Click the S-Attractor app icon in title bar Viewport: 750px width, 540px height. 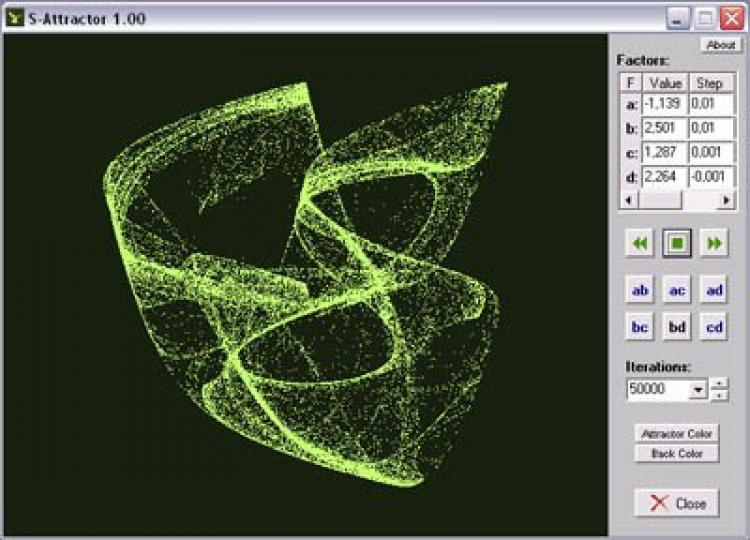pyautogui.click(x=15, y=18)
